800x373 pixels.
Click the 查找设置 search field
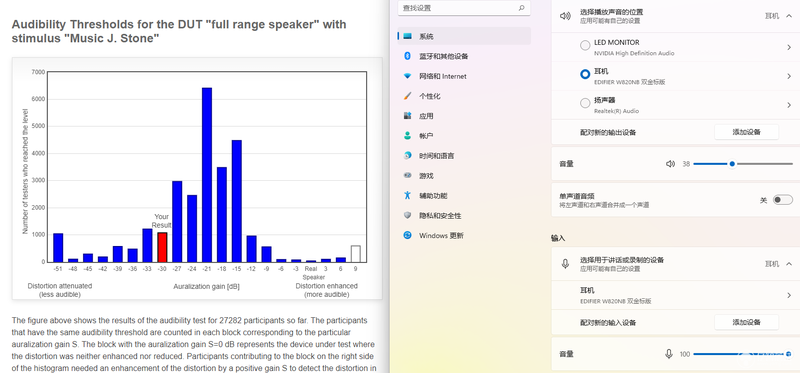464,8
